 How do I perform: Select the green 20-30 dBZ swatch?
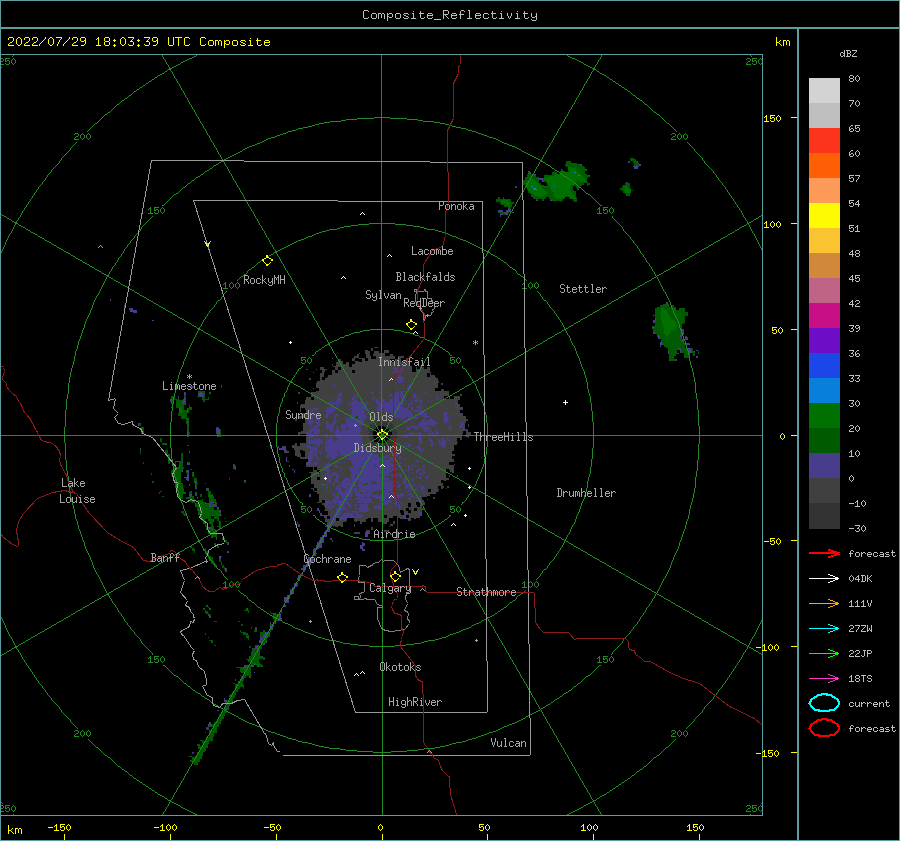[824, 416]
